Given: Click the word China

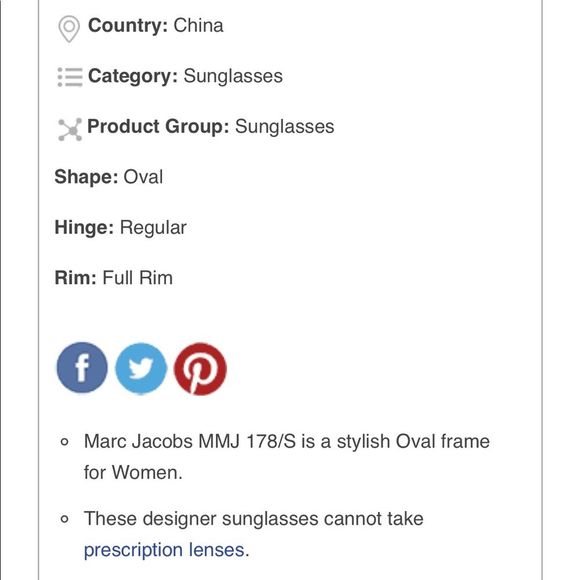Looking at the screenshot, I should pos(199,26).
